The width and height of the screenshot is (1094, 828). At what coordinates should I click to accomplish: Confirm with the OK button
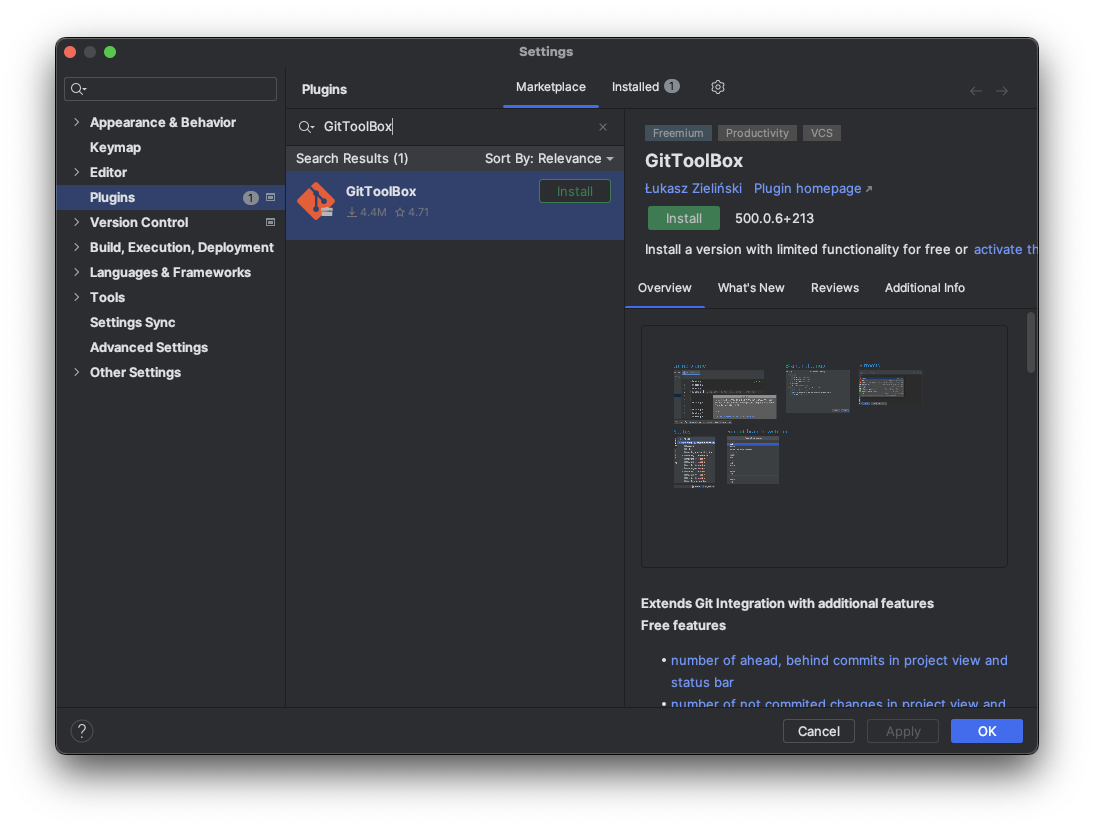pos(987,731)
